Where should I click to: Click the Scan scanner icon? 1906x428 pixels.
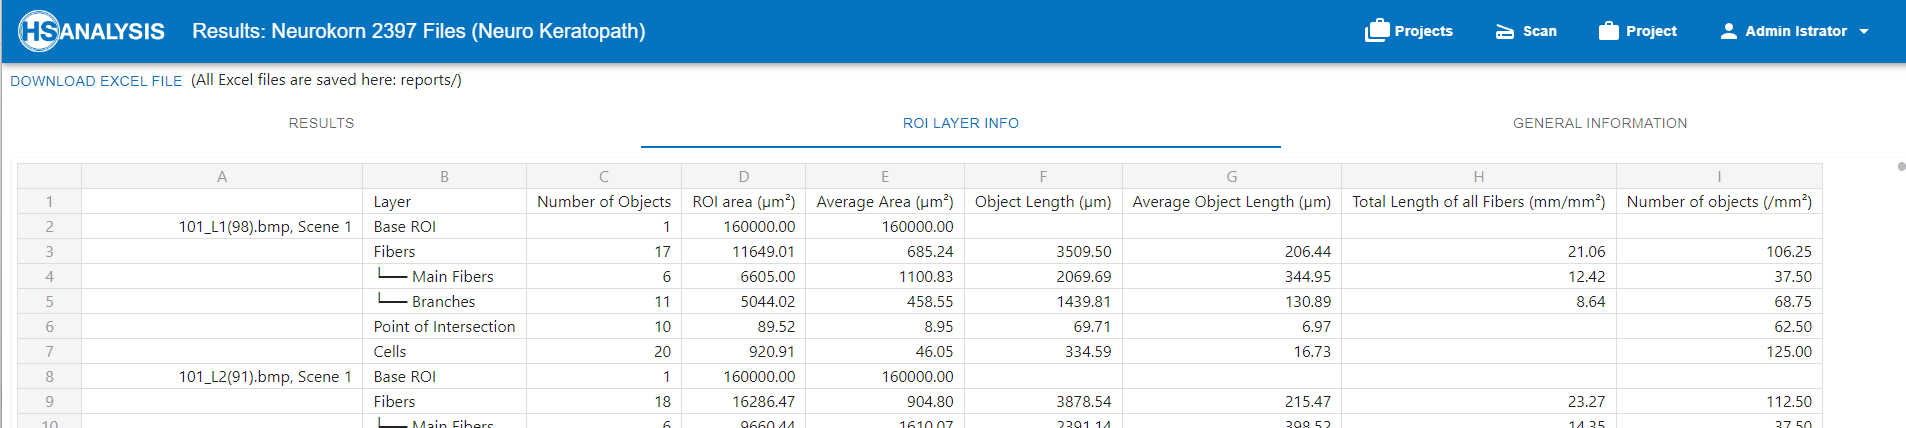(1505, 31)
